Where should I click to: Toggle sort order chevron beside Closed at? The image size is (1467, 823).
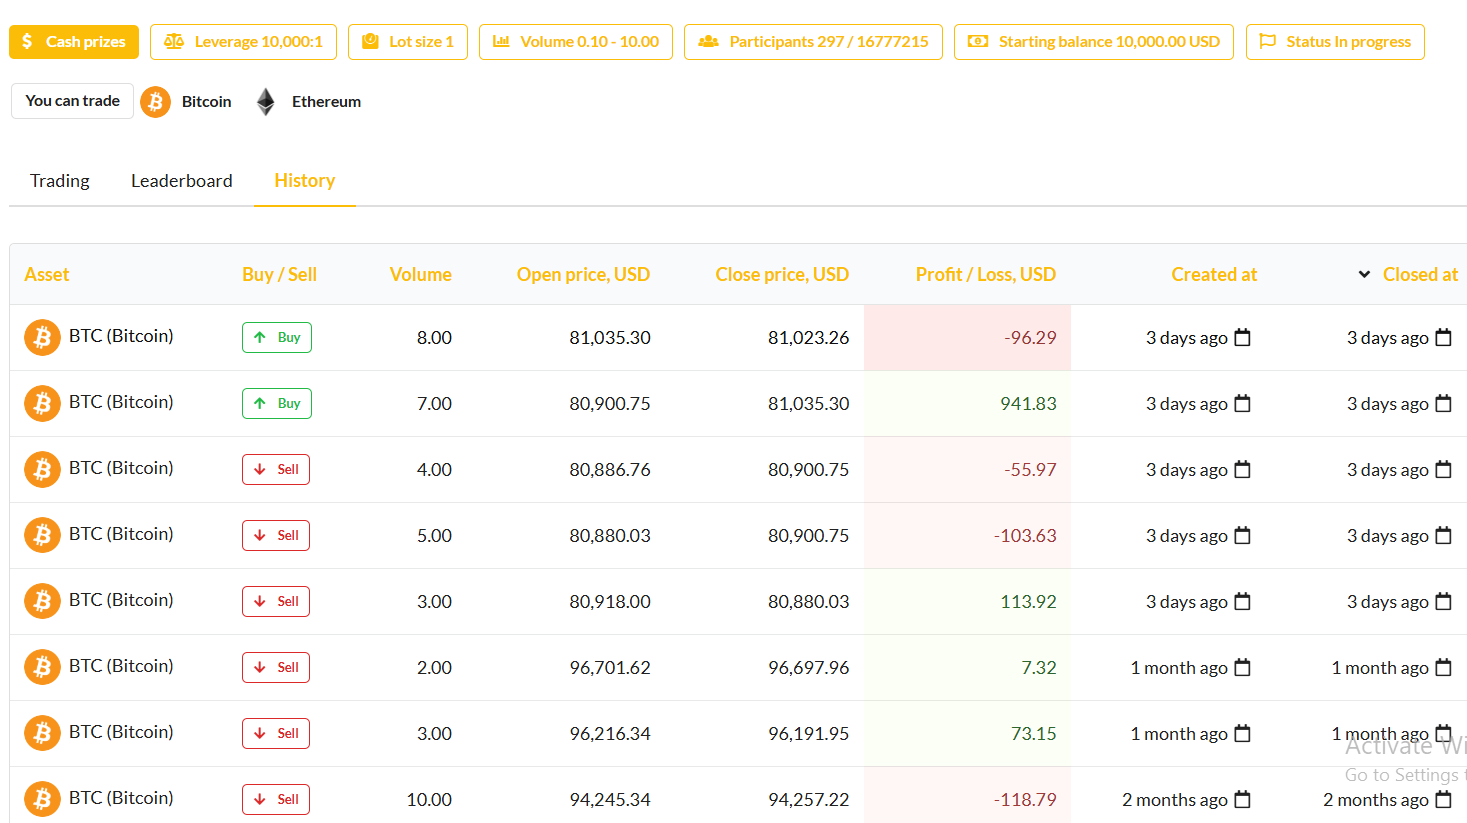pos(1364,274)
